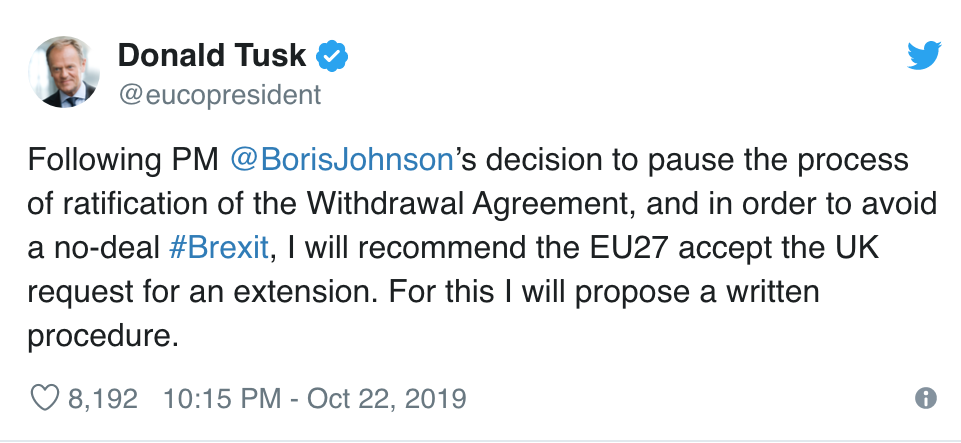Open the @BorisJohnson mention
961x443 pixels.
pos(343,160)
